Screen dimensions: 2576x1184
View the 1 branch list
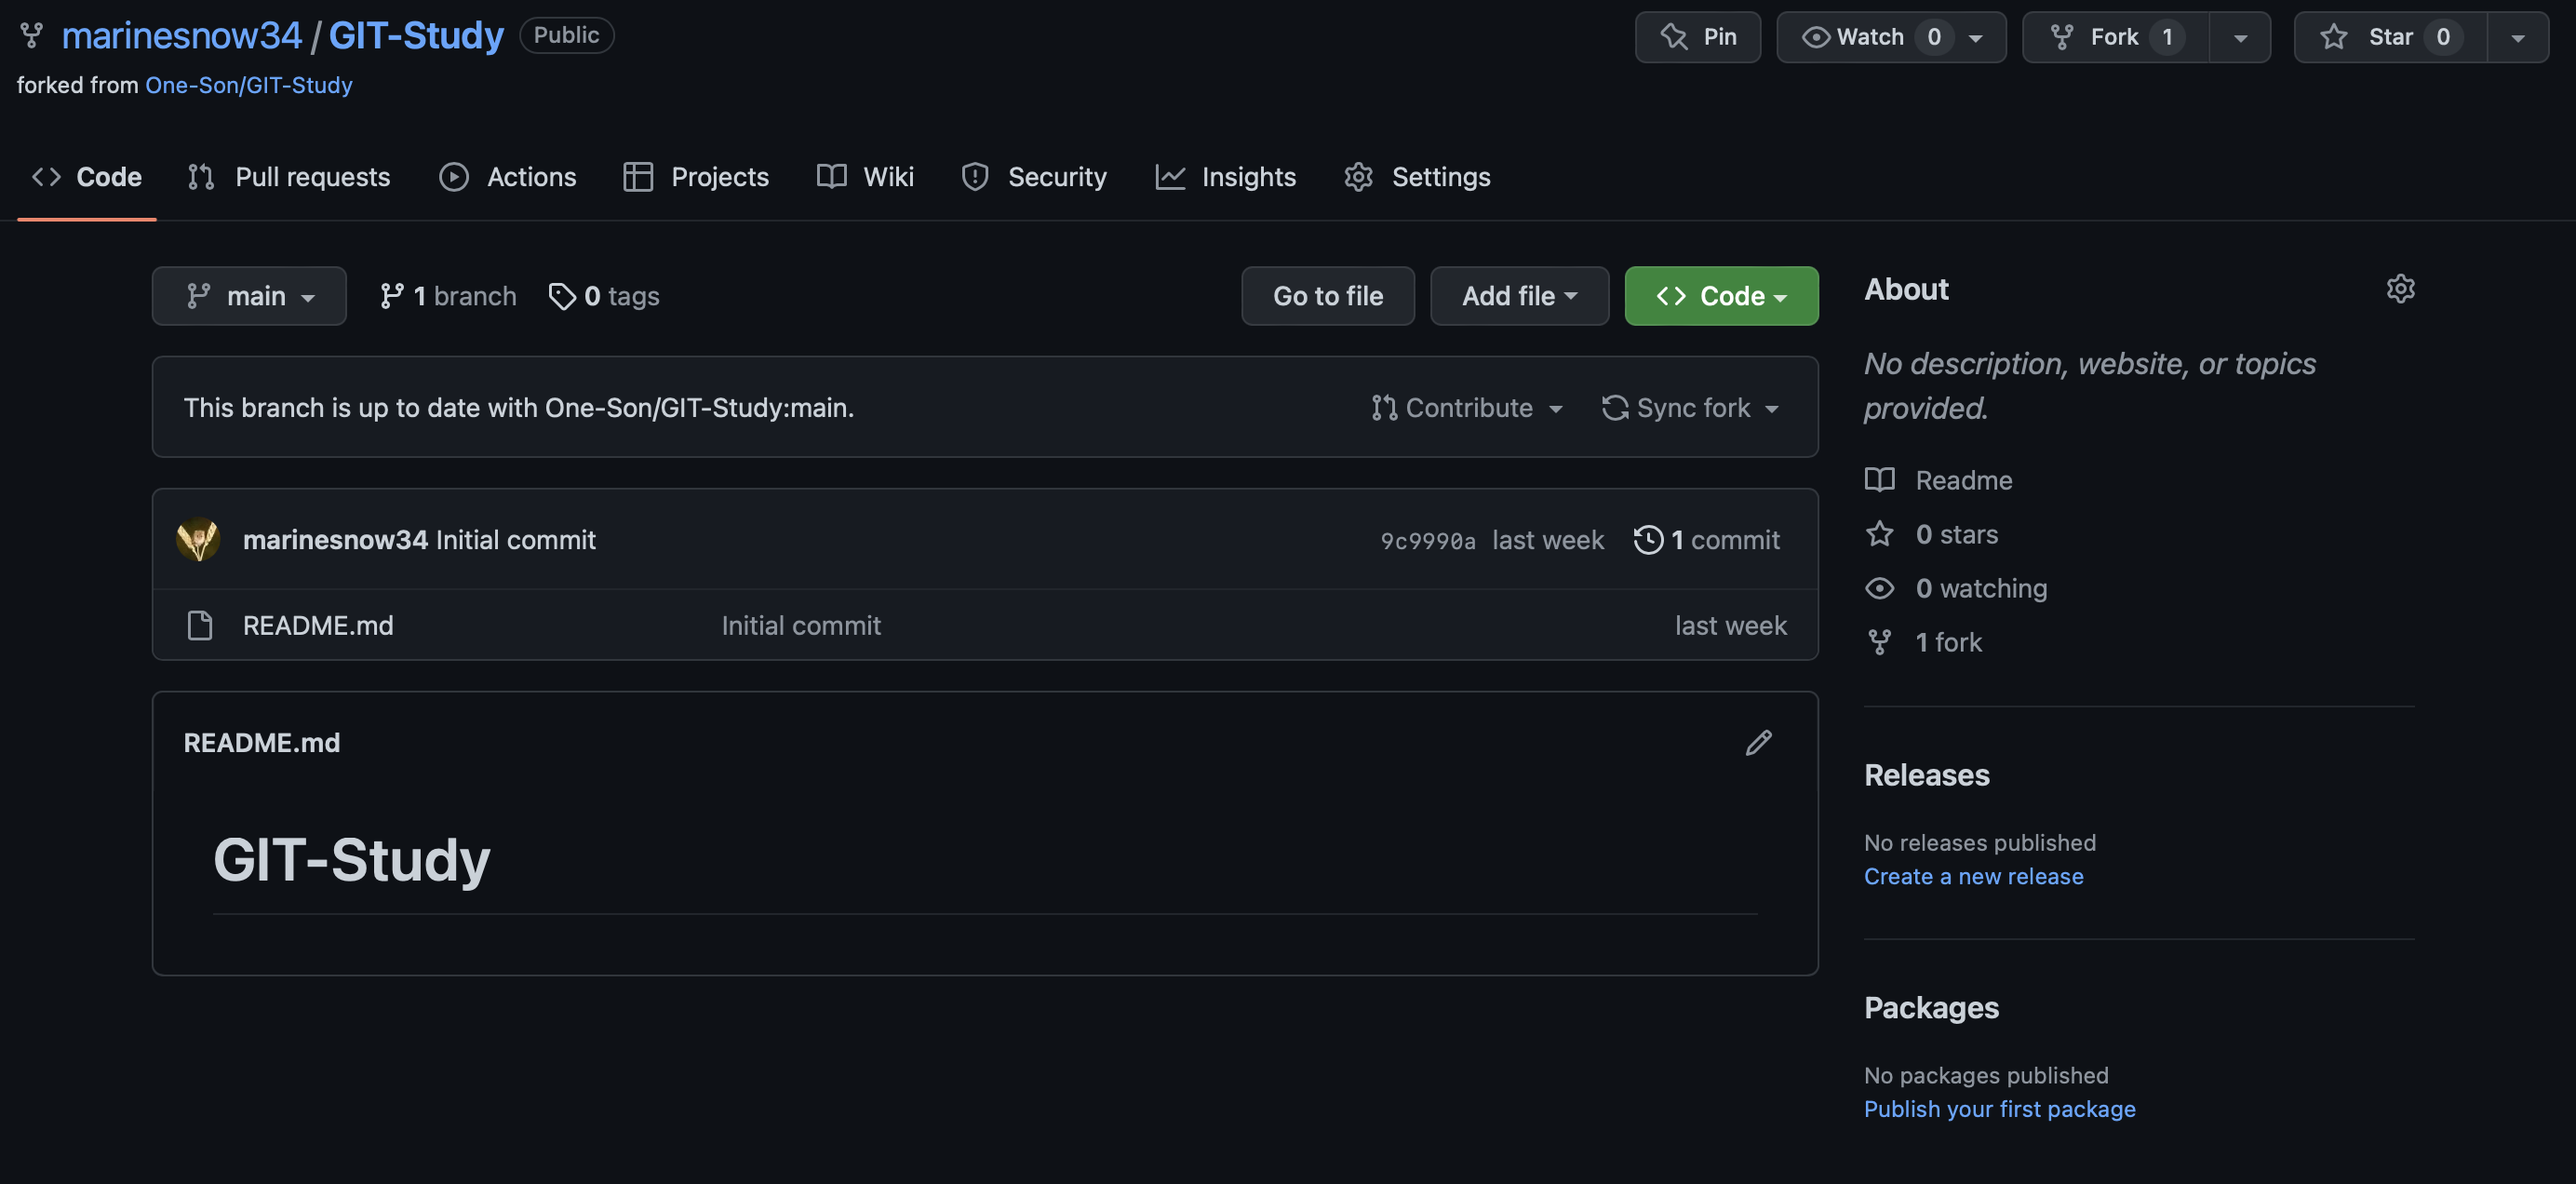point(448,296)
